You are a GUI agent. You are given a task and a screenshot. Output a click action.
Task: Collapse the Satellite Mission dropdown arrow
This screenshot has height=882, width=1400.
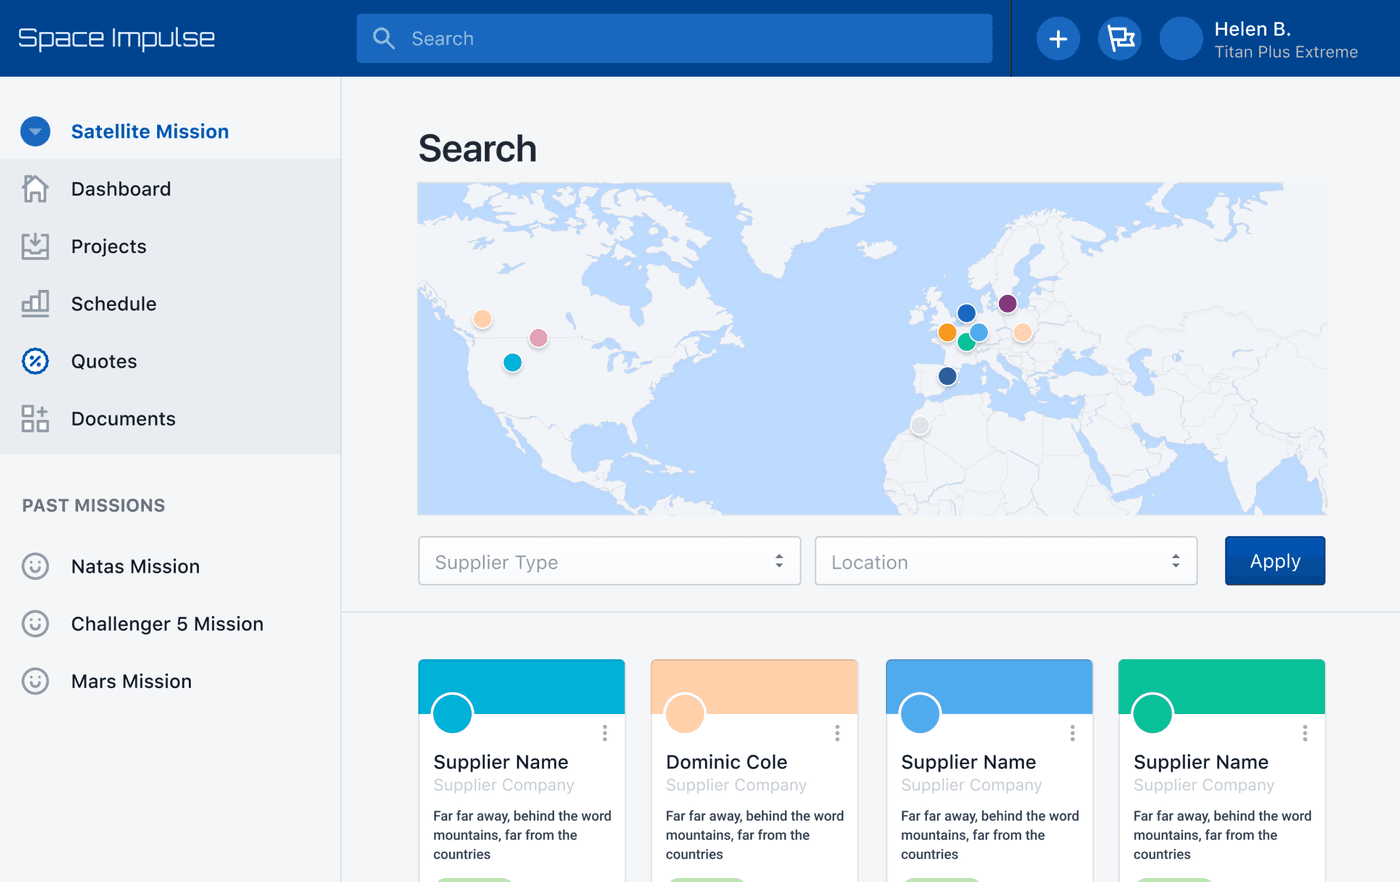(35, 131)
